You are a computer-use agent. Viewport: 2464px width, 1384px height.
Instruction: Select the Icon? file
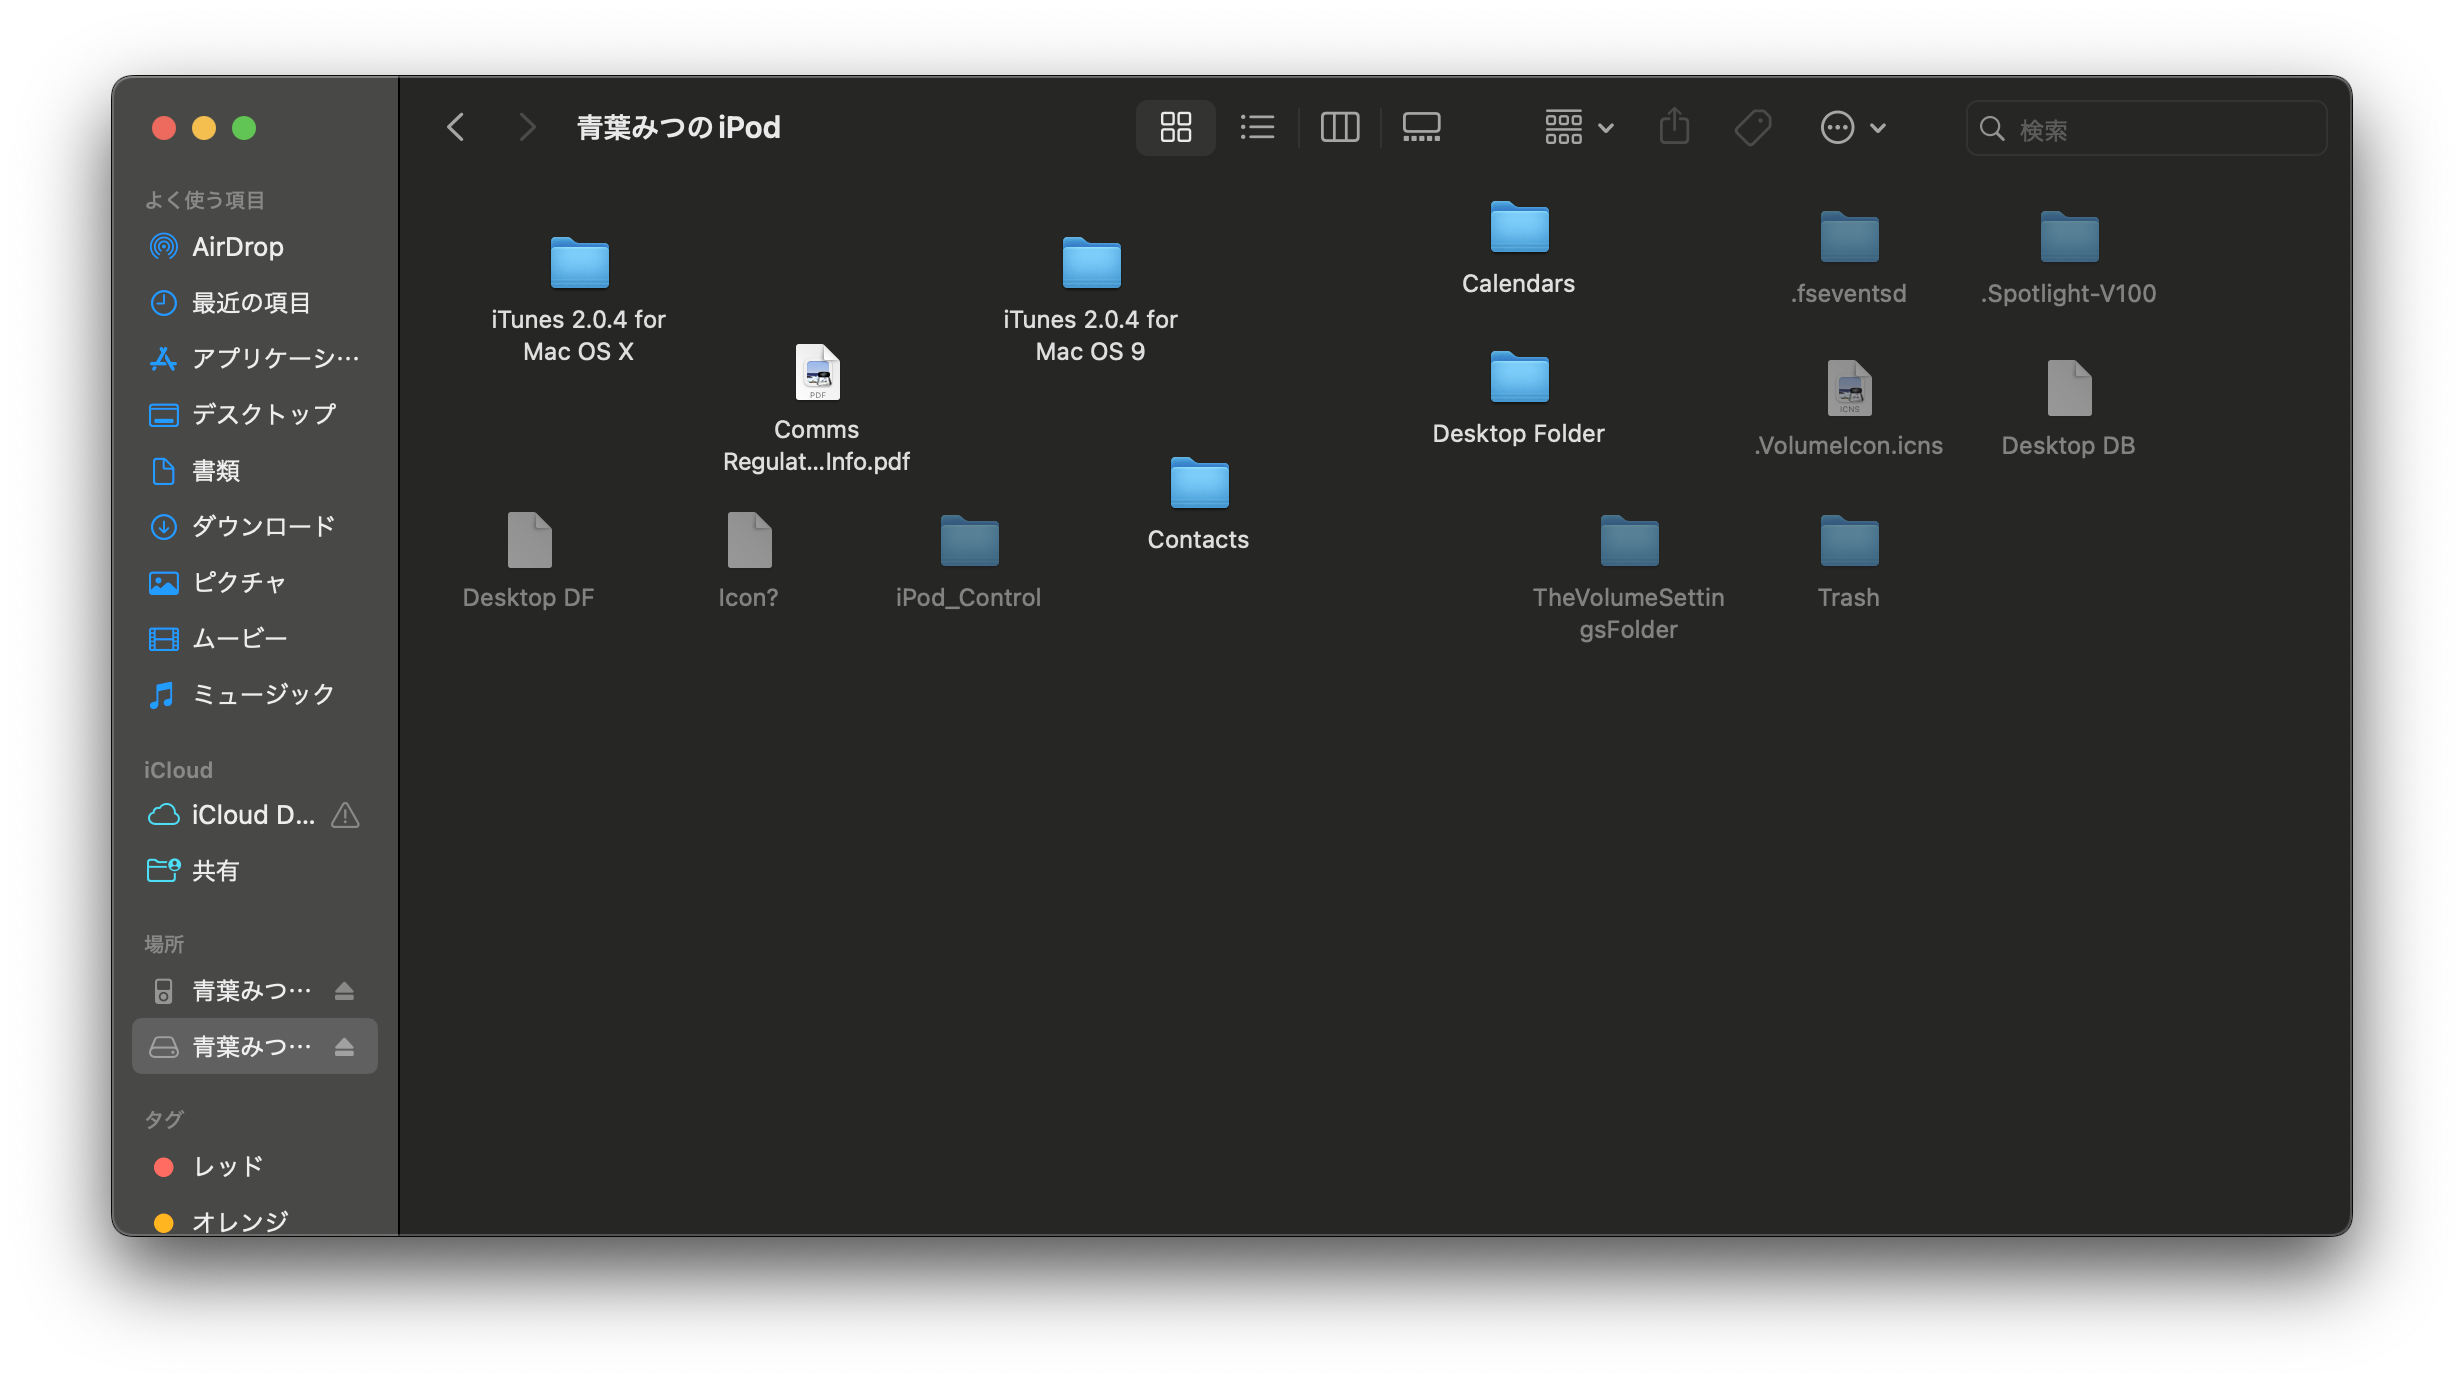coord(749,561)
